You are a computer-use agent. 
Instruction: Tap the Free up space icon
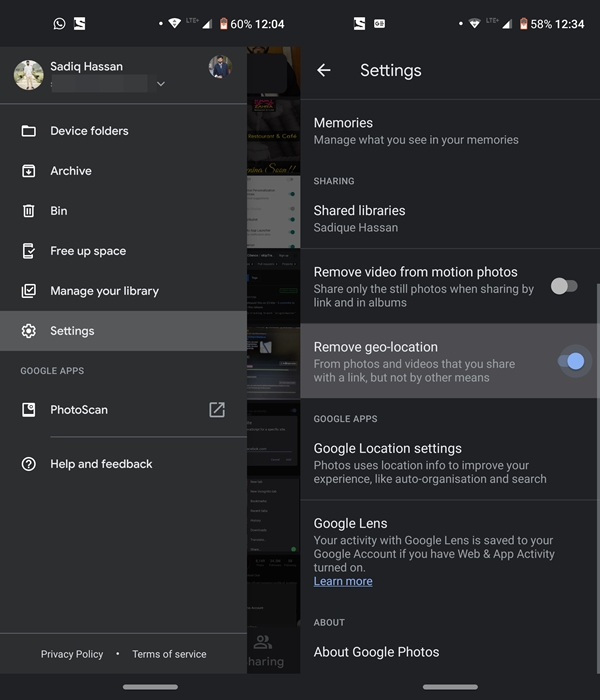click(x=29, y=251)
